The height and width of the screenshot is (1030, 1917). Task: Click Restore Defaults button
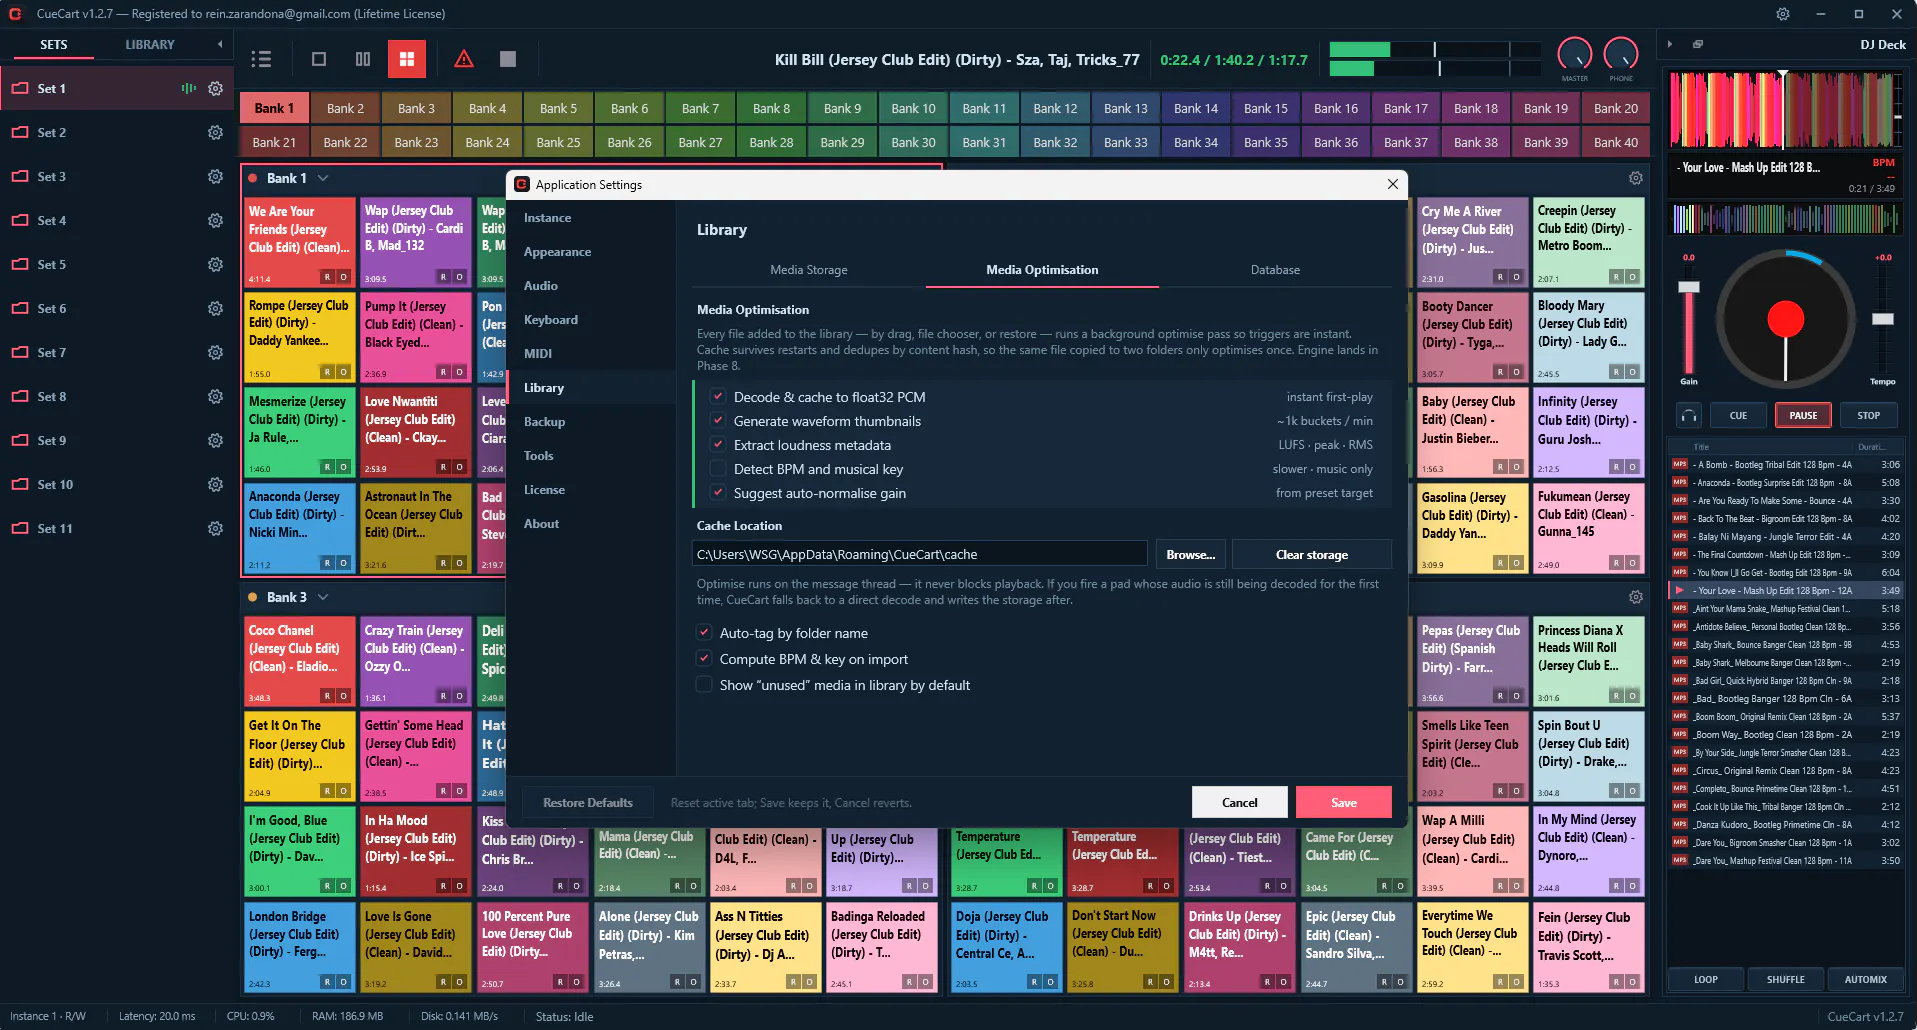588,803
